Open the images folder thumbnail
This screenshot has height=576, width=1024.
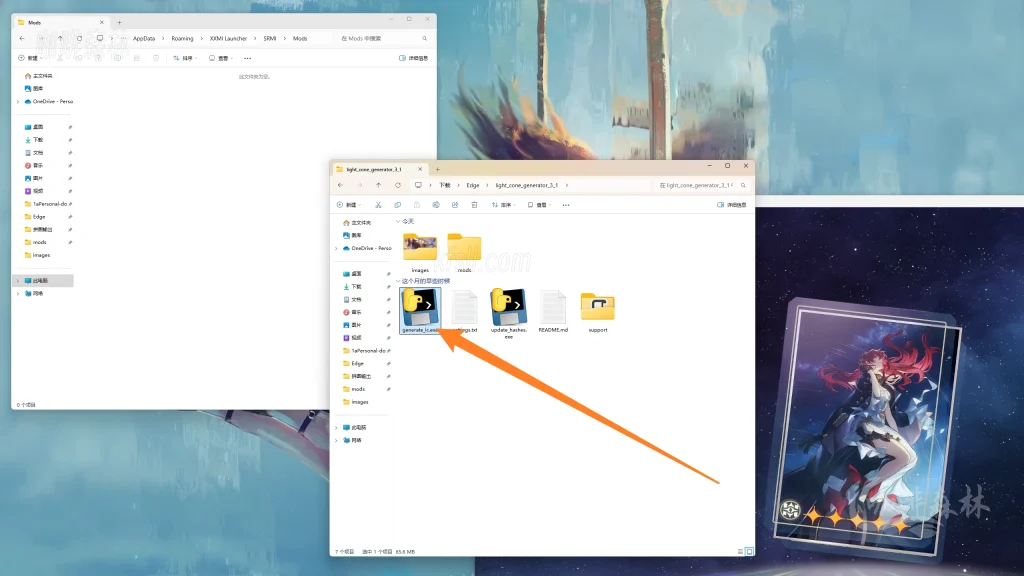(x=420, y=247)
